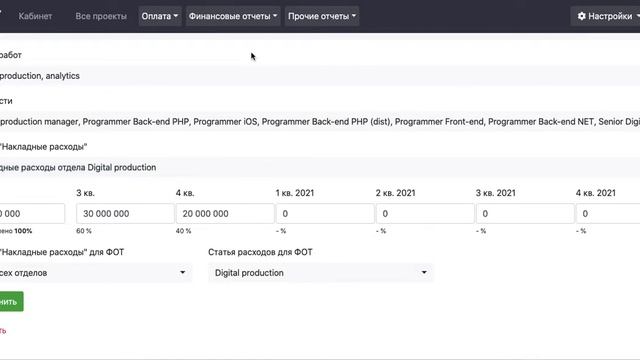Image resolution: width=640 pixels, height=360 pixels.
Task: Click the gear icon beside Настройки
Action: 582,16
